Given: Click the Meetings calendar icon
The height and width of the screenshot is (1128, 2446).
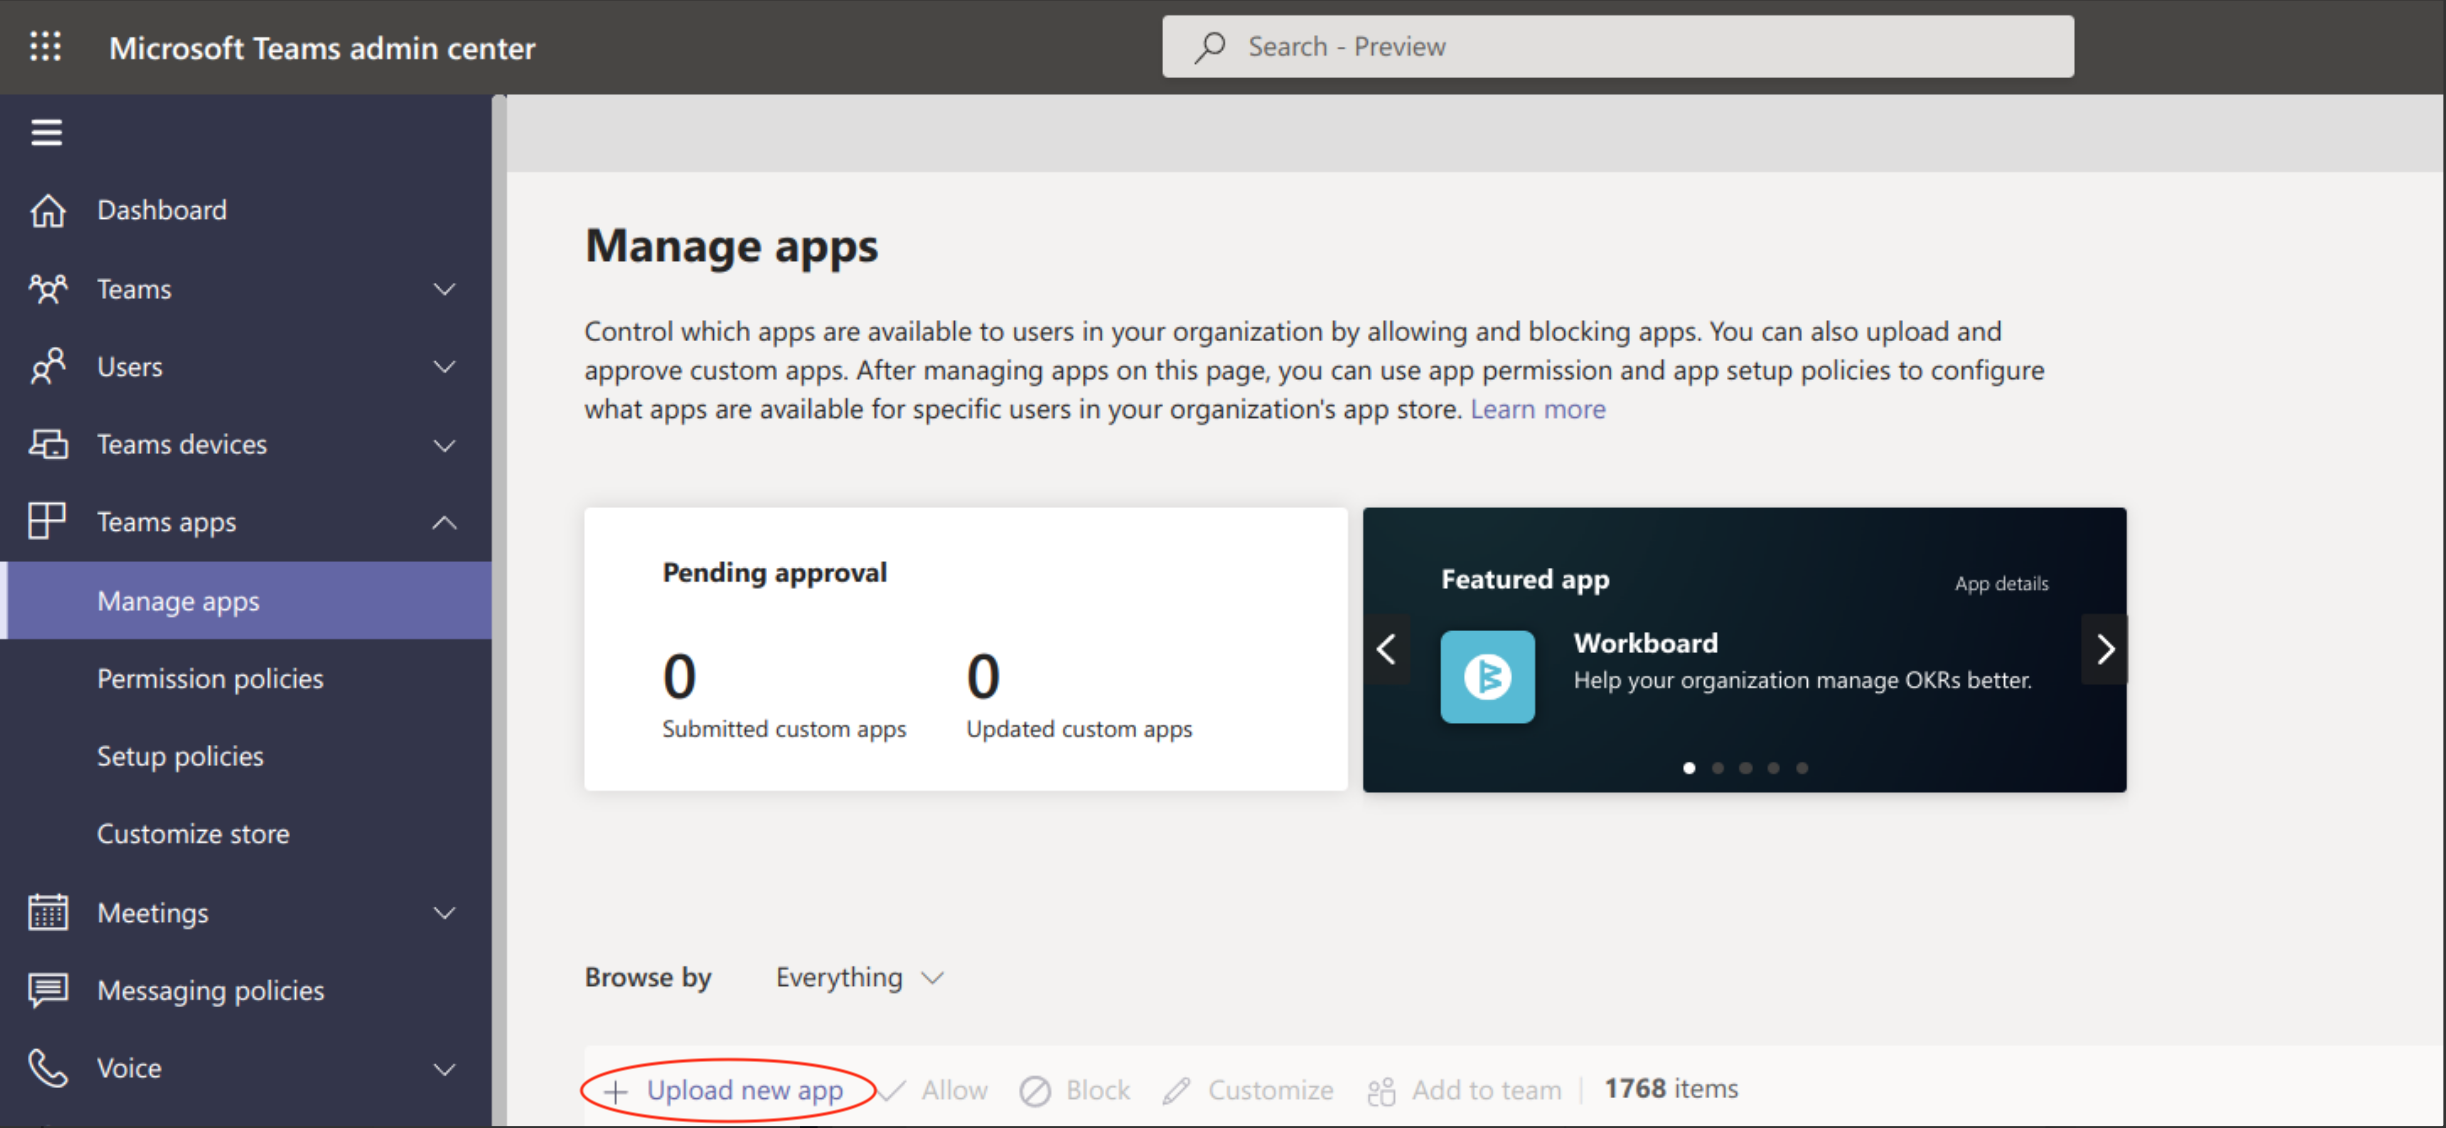Looking at the screenshot, I should click(47, 912).
